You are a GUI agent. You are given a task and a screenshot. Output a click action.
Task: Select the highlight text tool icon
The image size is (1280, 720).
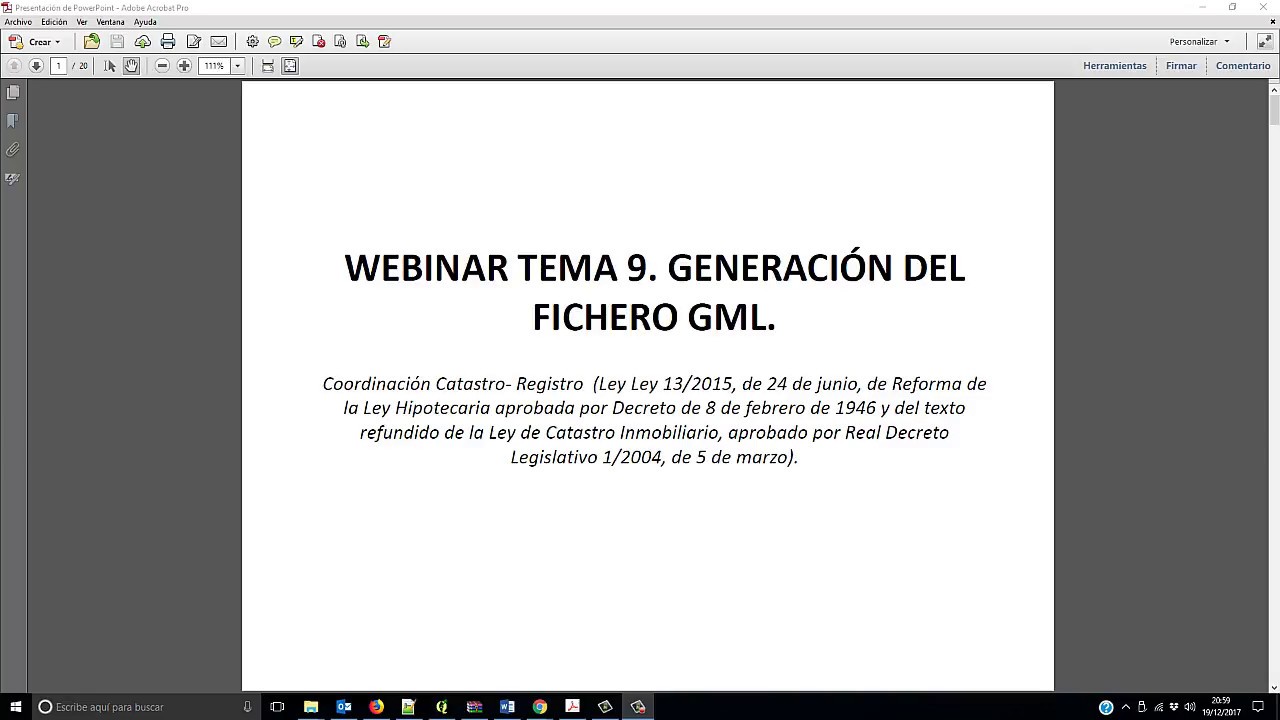click(296, 41)
